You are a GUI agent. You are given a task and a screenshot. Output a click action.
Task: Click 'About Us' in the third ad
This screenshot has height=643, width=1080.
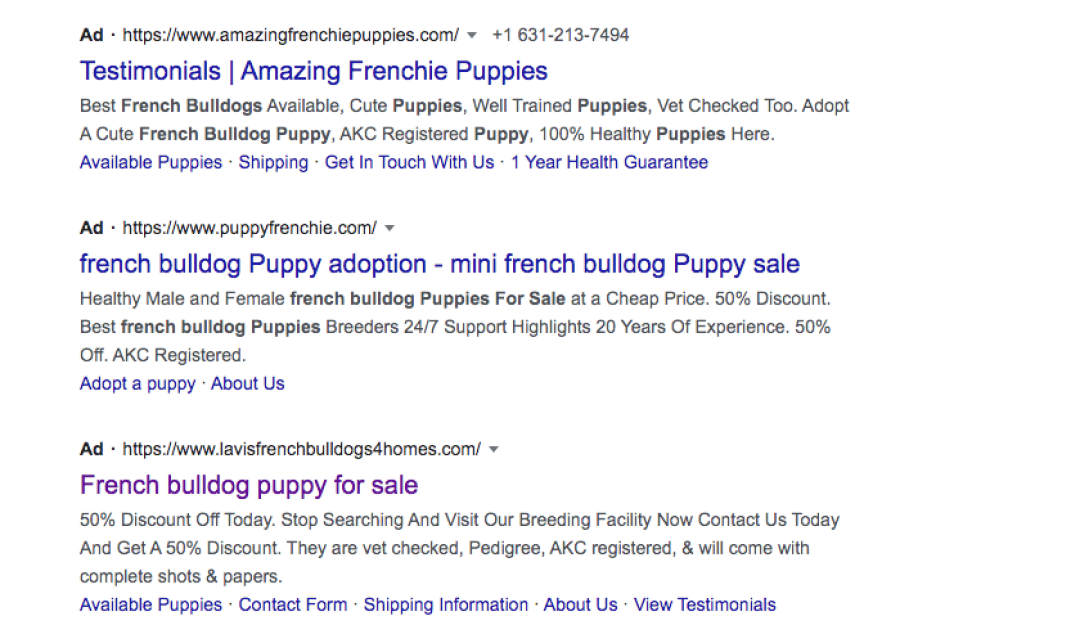pyautogui.click(x=581, y=605)
